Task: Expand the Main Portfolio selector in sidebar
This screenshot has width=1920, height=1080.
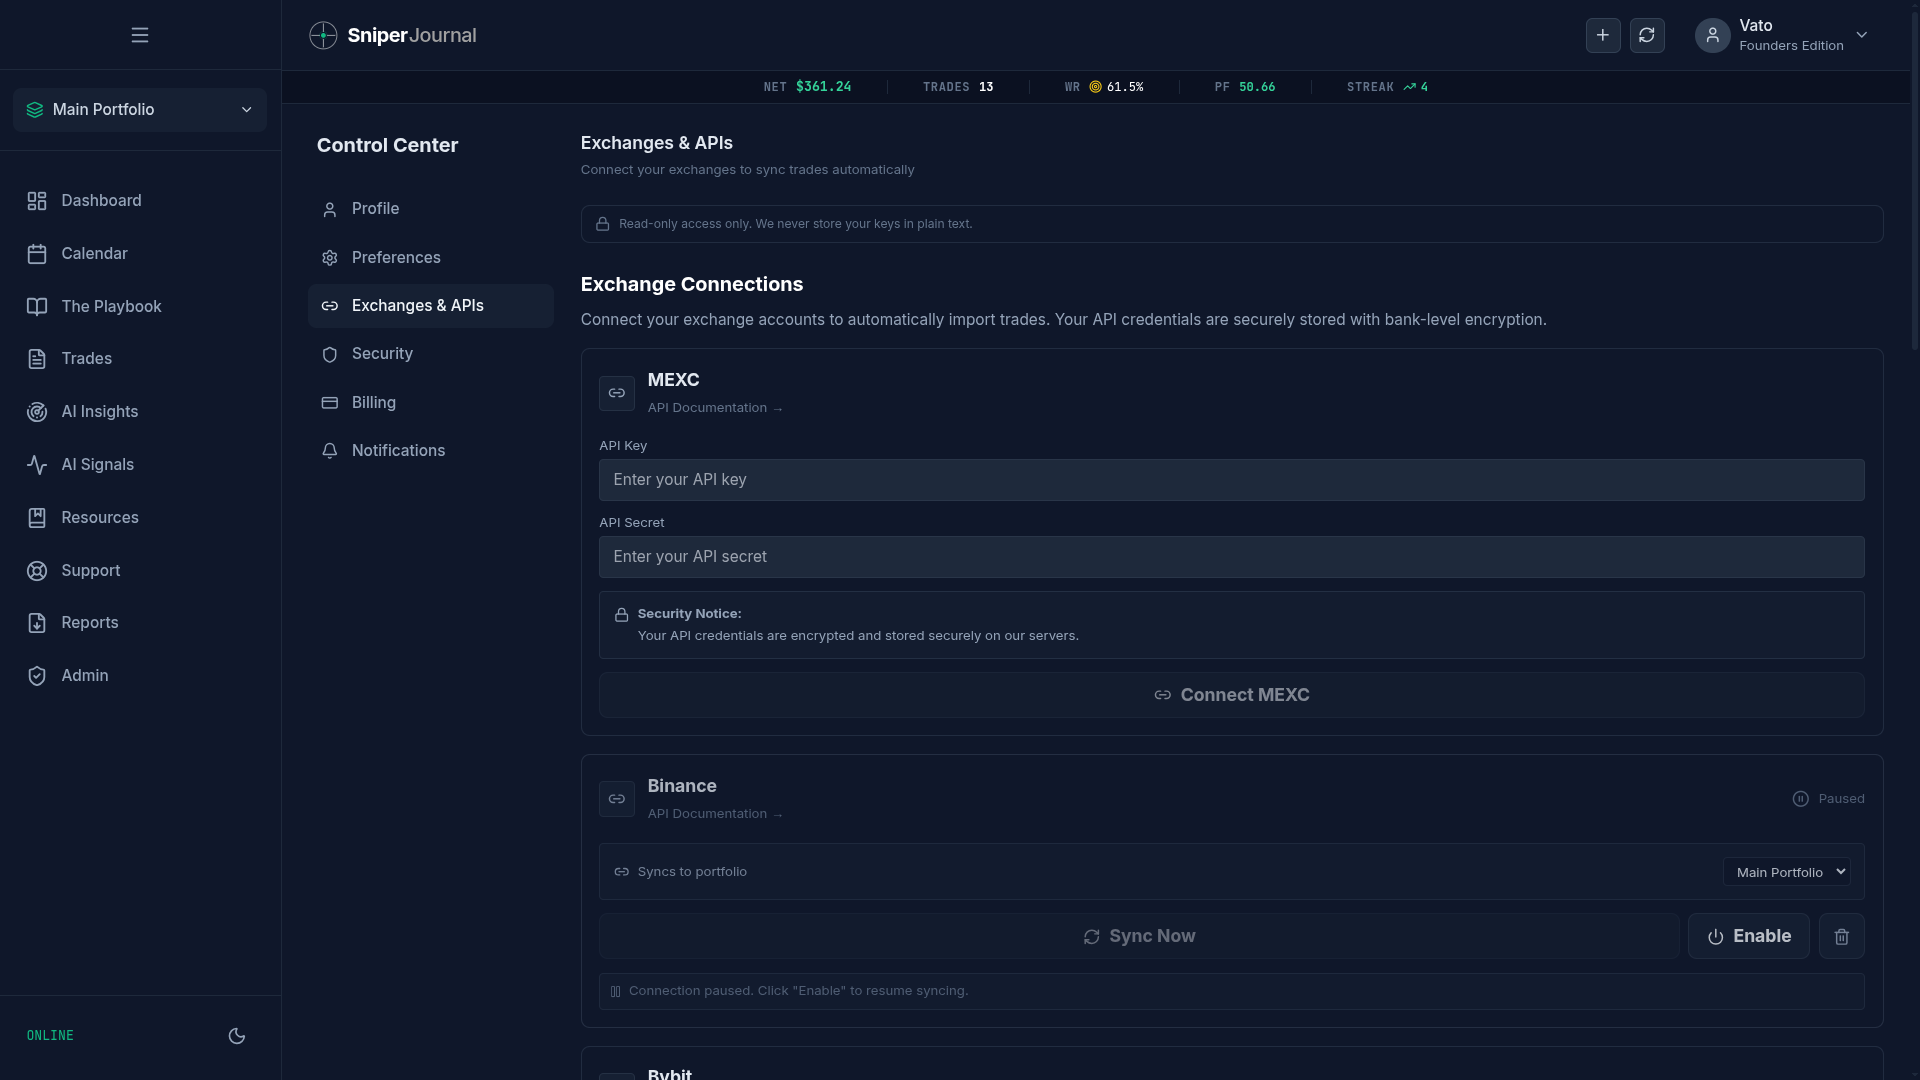Action: click(x=140, y=110)
